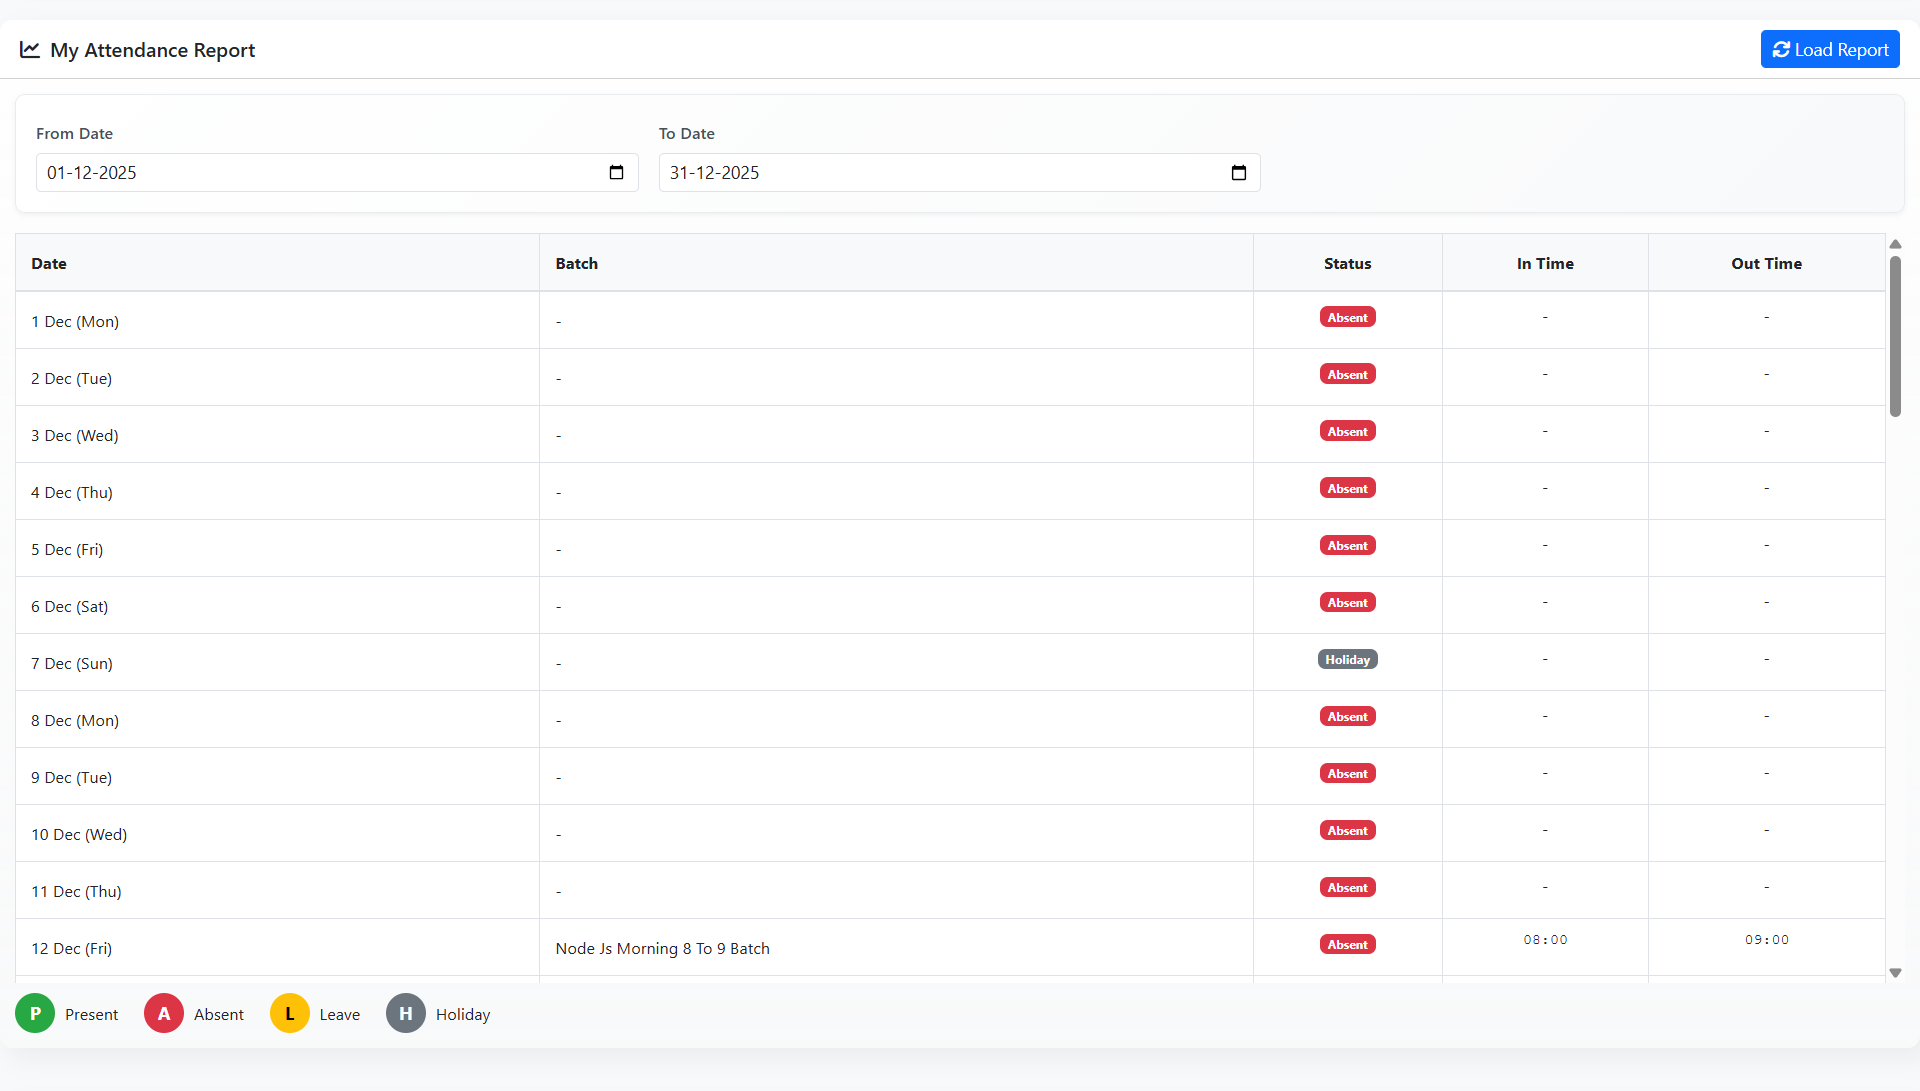This screenshot has height=1091, width=1920.
Task: Click the scroll down arrow of table
Action: 1895,973
